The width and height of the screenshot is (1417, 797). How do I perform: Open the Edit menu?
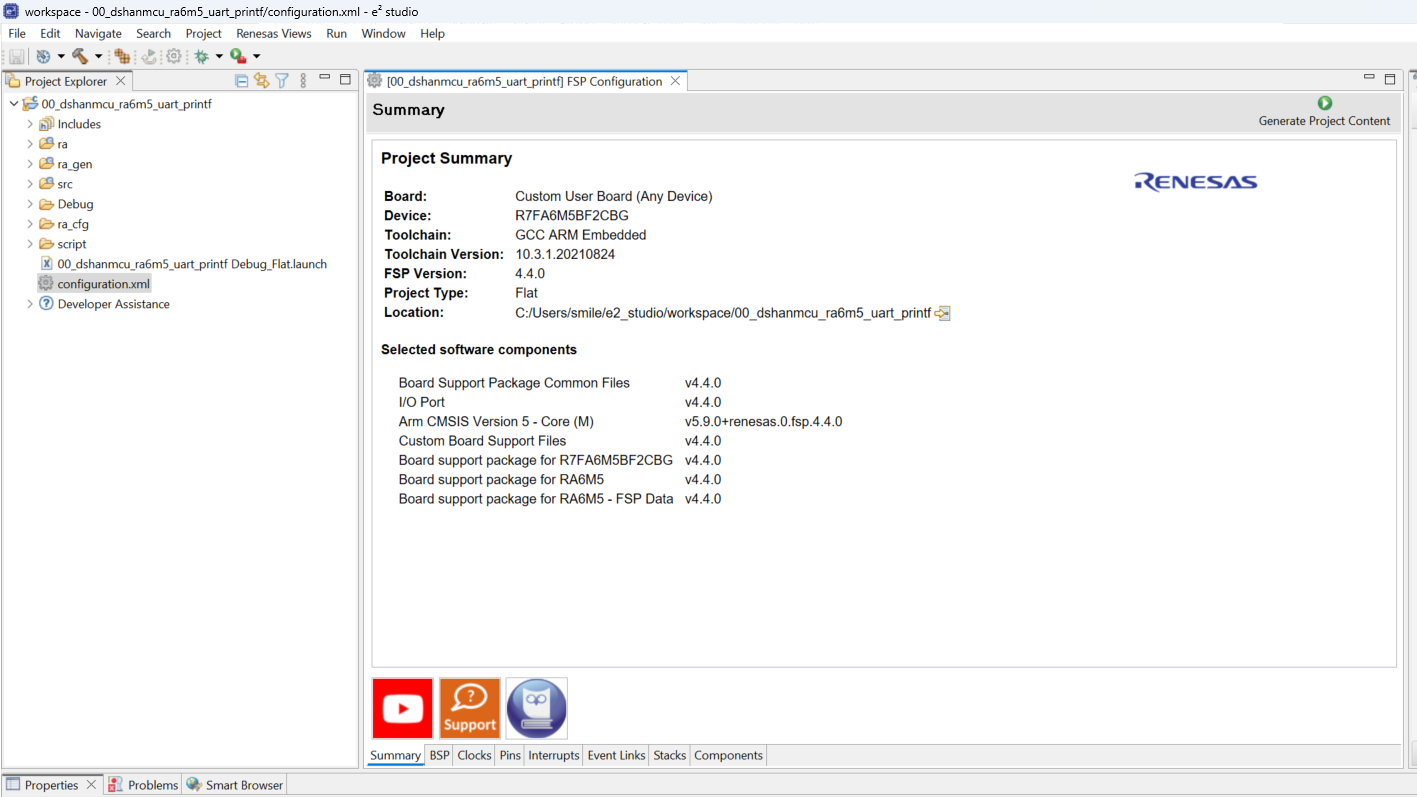coord(50,33)
